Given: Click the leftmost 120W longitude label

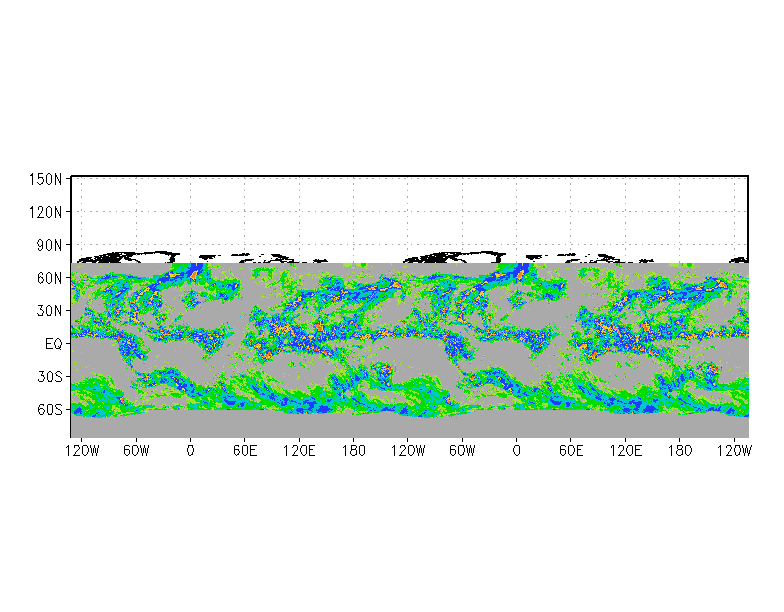Looking at the screenshot, I should [x=82, y=451].
